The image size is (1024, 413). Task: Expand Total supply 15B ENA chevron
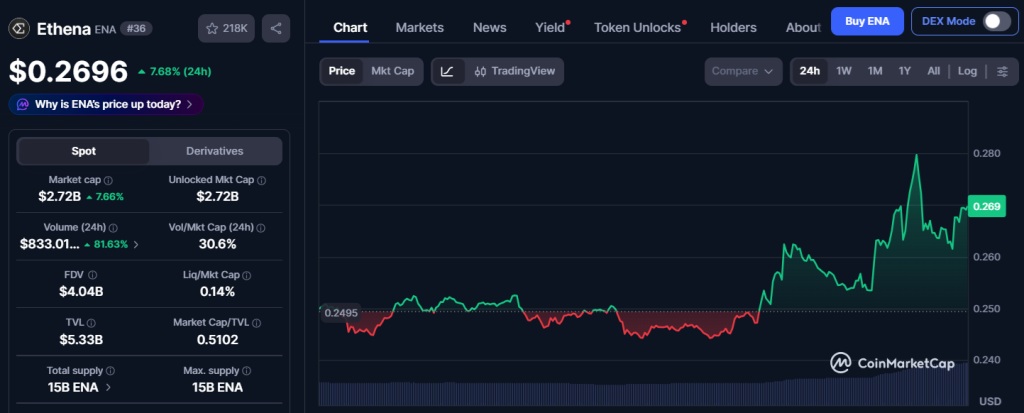pos(108,388)
